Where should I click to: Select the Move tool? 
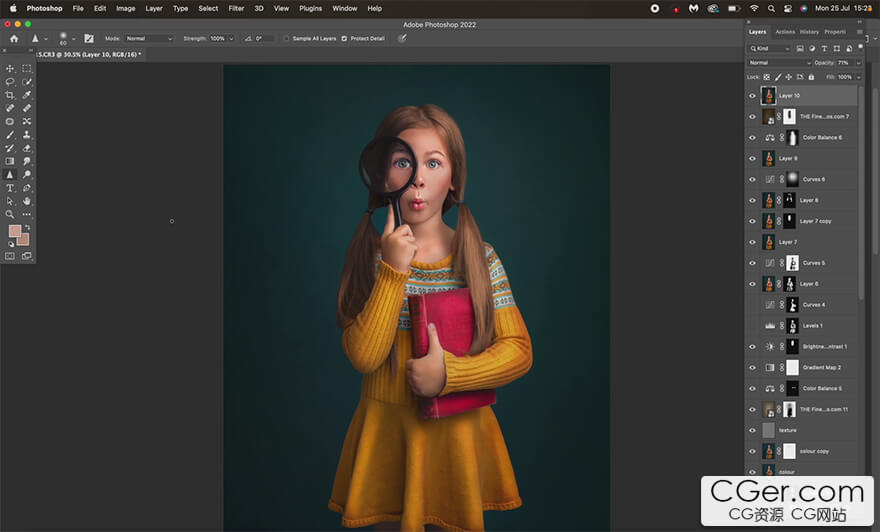(x=10, y=68)
